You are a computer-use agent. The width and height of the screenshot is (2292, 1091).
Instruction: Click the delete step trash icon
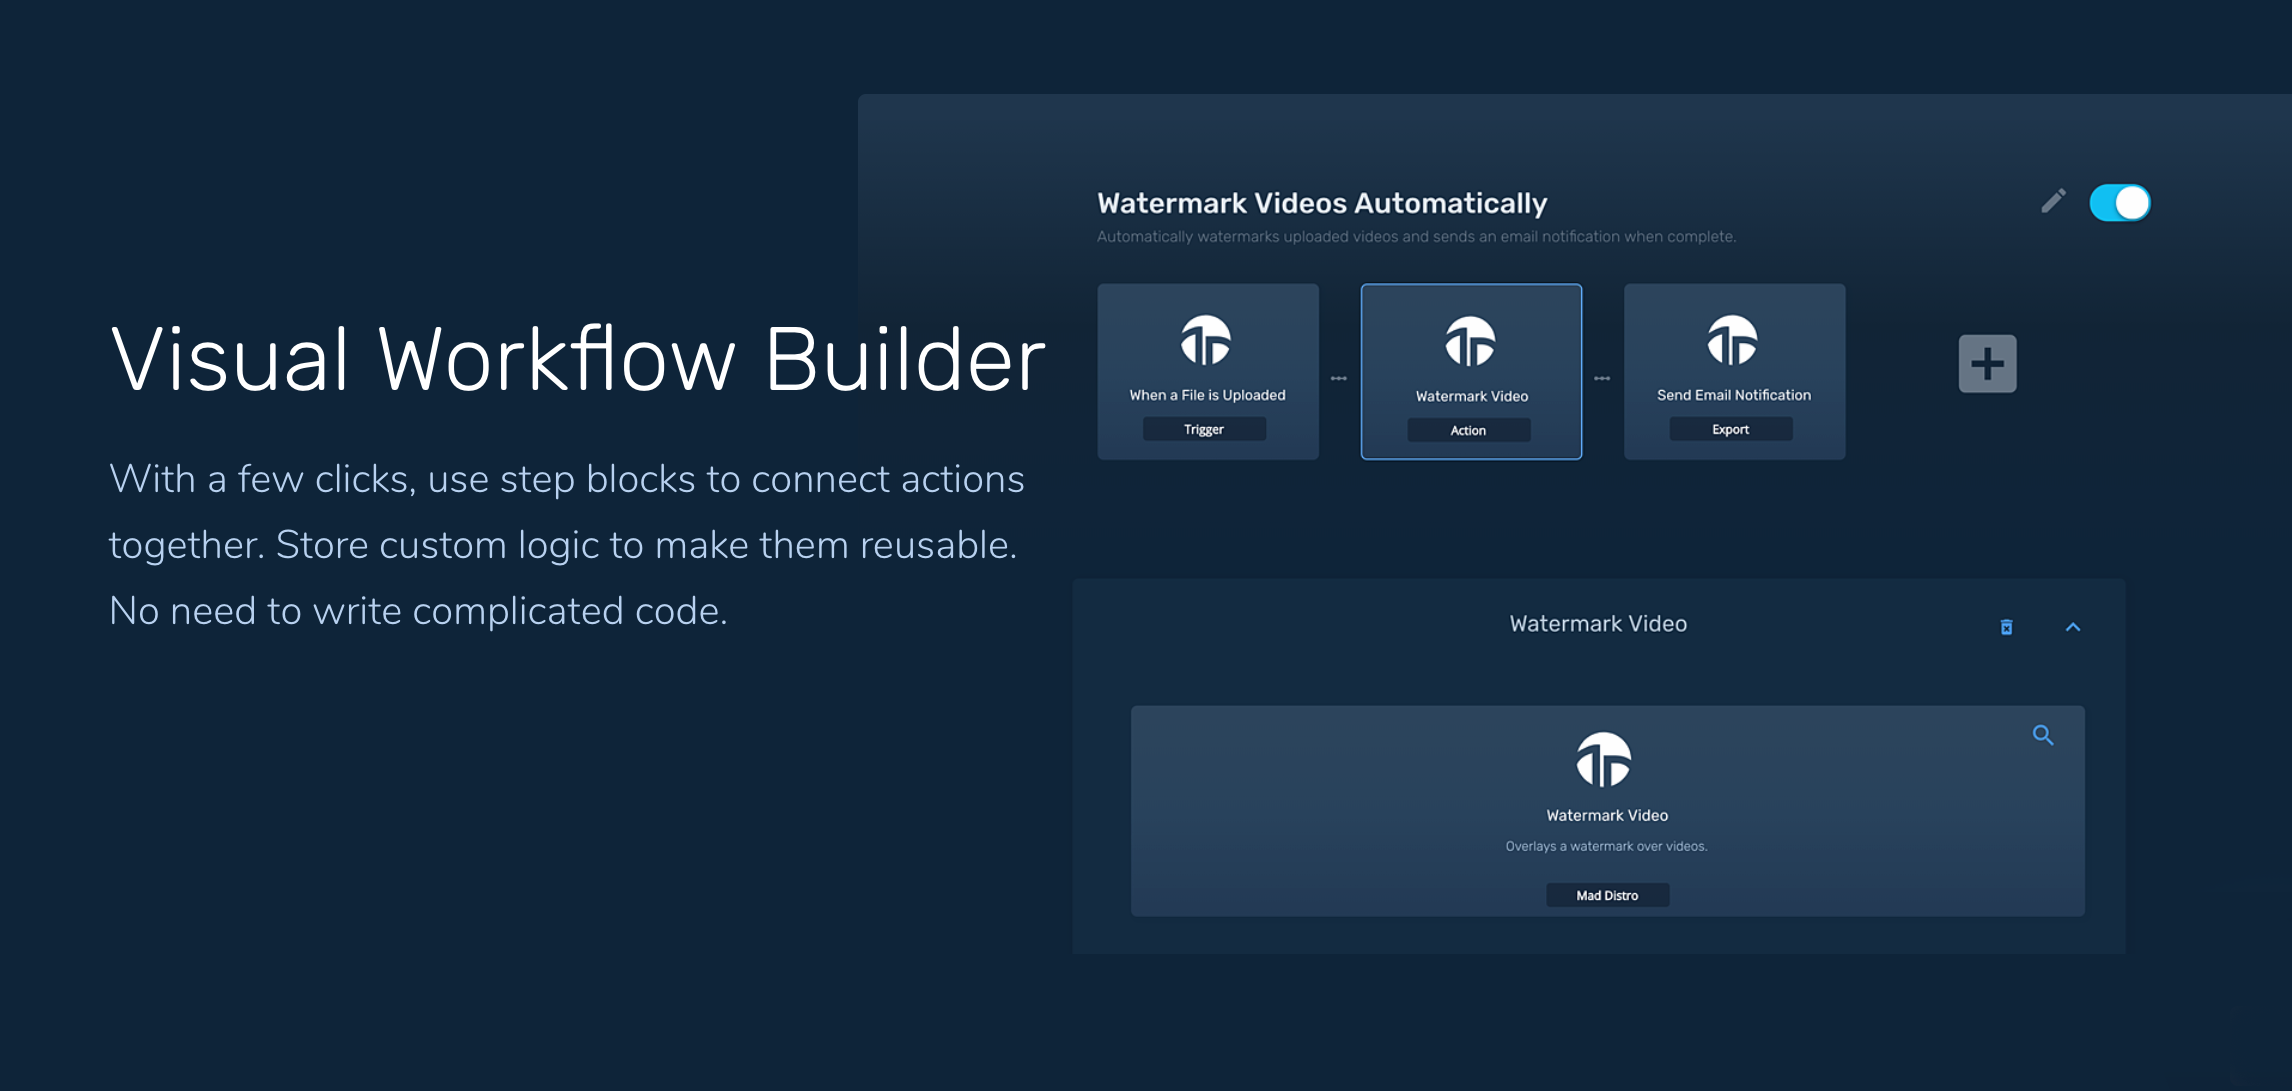coord(2006,627)
